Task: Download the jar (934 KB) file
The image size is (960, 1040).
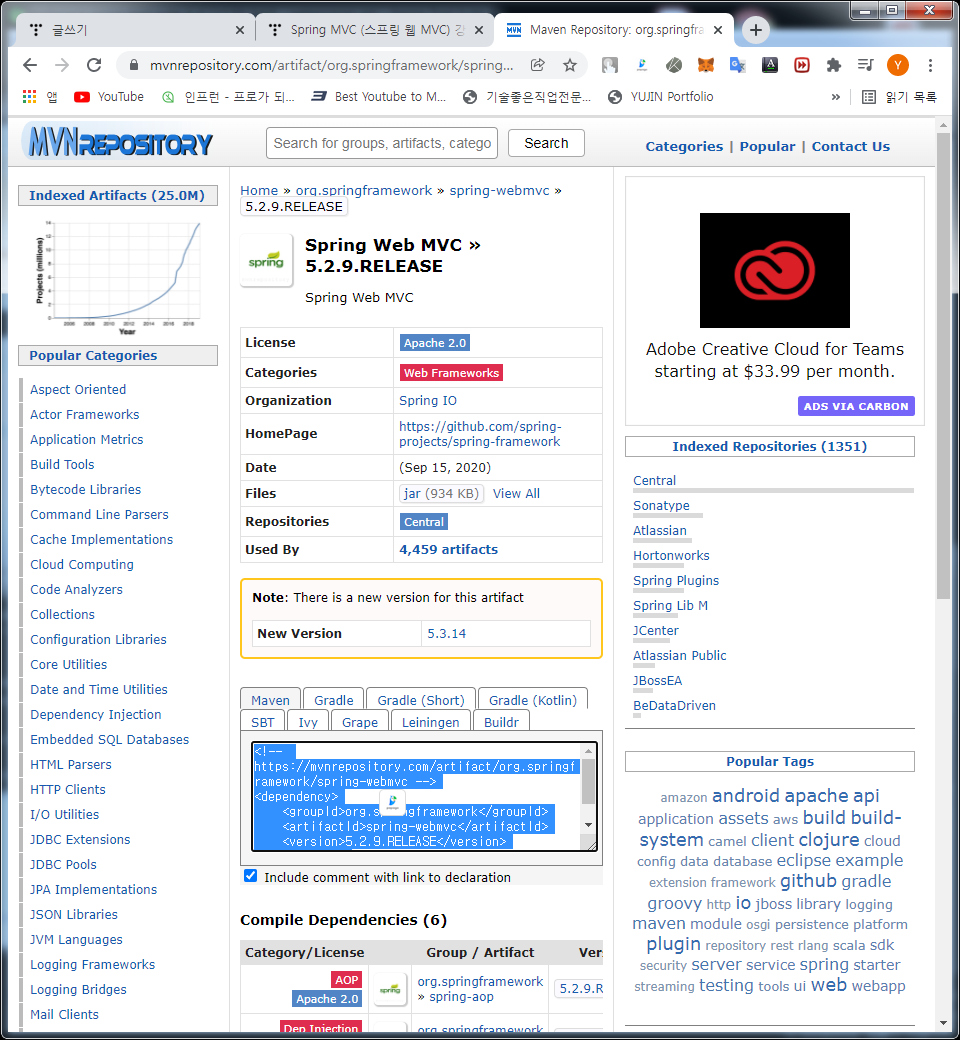Action: (441, 493)
